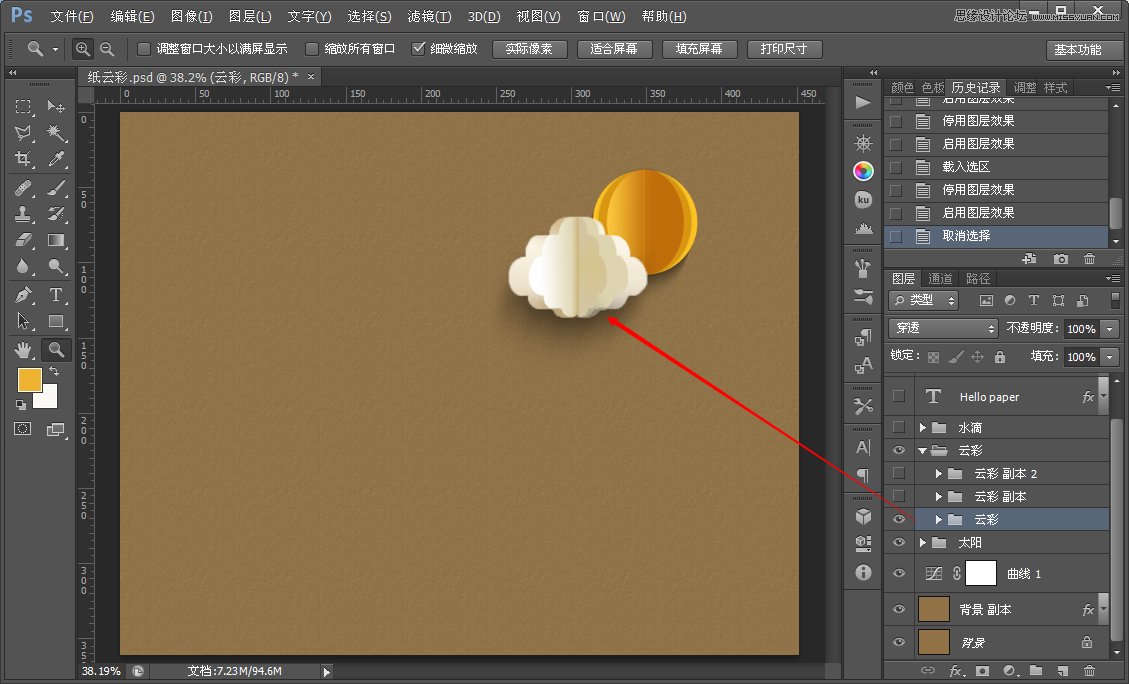Select the Eraser tool
1129x684 pixels.
tap(23, 240)
